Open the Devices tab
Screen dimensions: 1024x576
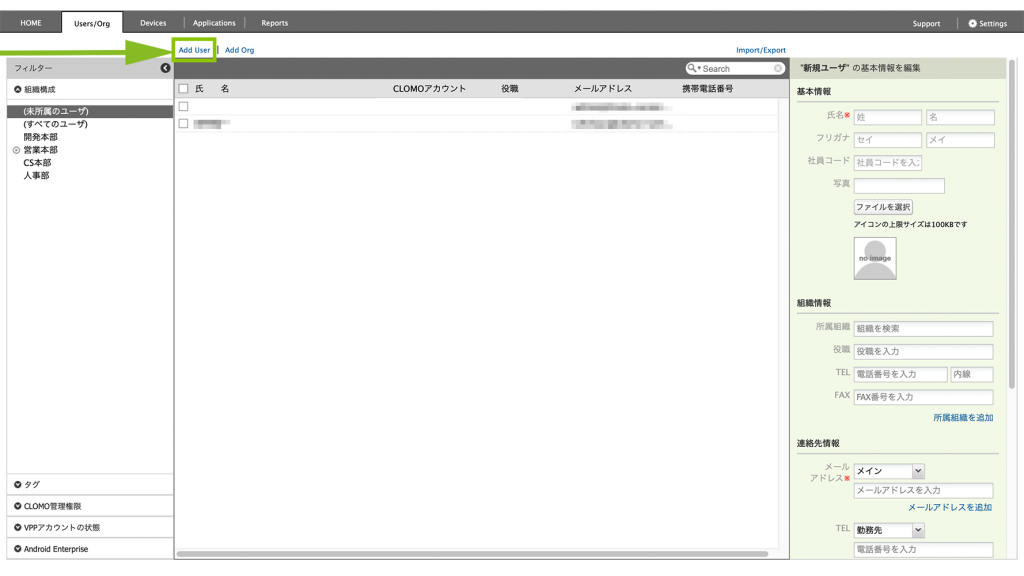(x=153, y=23)
